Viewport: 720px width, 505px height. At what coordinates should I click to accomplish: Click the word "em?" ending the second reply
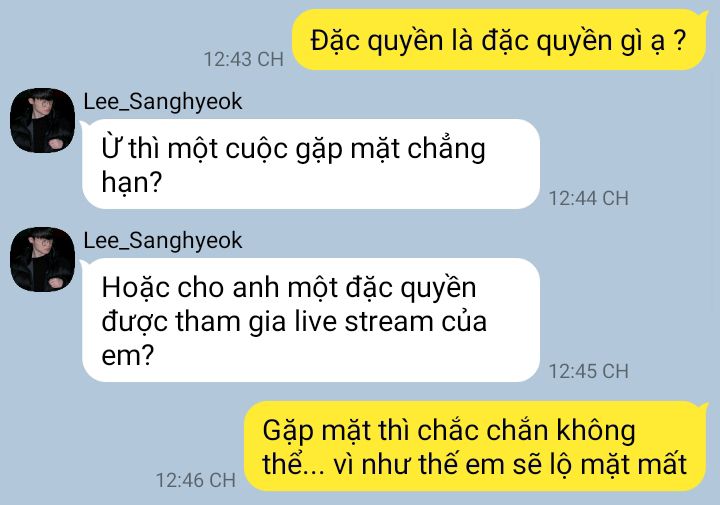[128, 355]
